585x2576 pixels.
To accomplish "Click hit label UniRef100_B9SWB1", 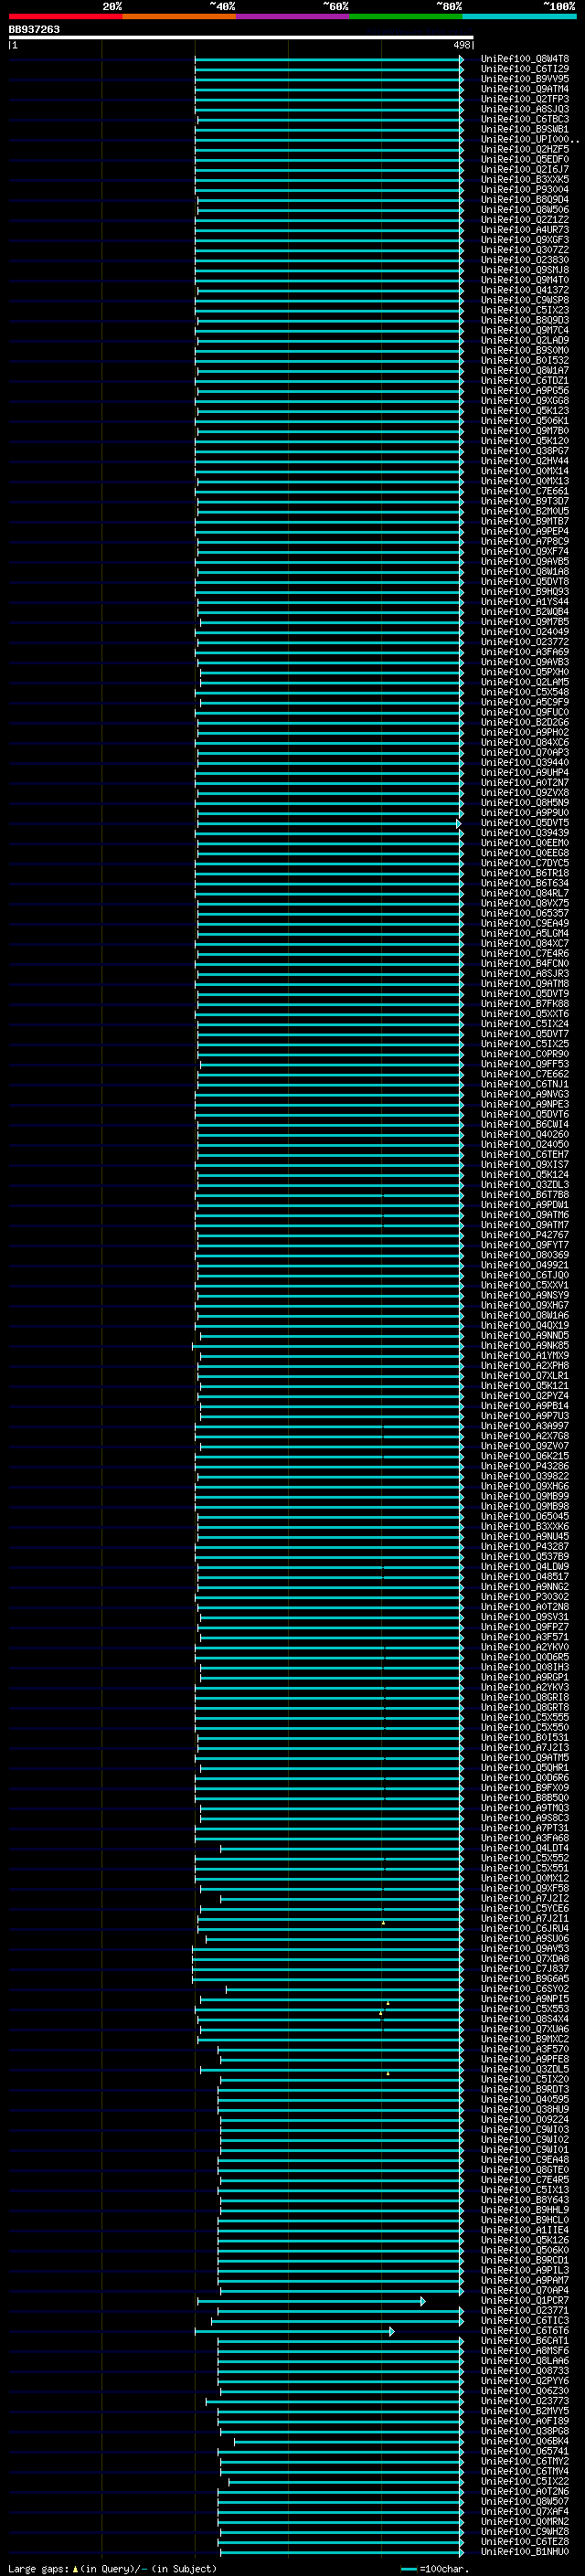I will click(x=525, y=129).
